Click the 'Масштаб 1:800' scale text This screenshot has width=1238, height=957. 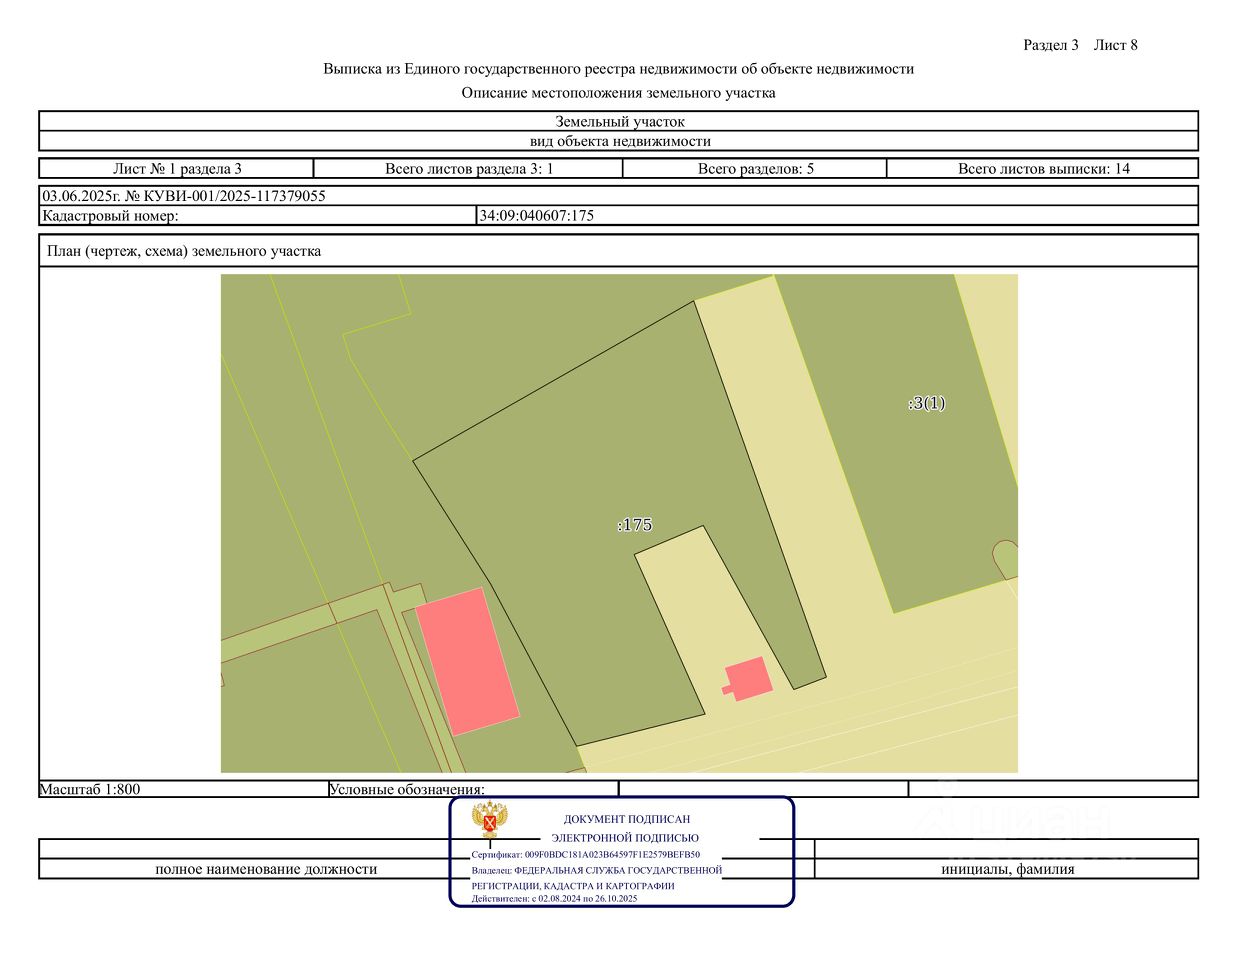[90, 789]
